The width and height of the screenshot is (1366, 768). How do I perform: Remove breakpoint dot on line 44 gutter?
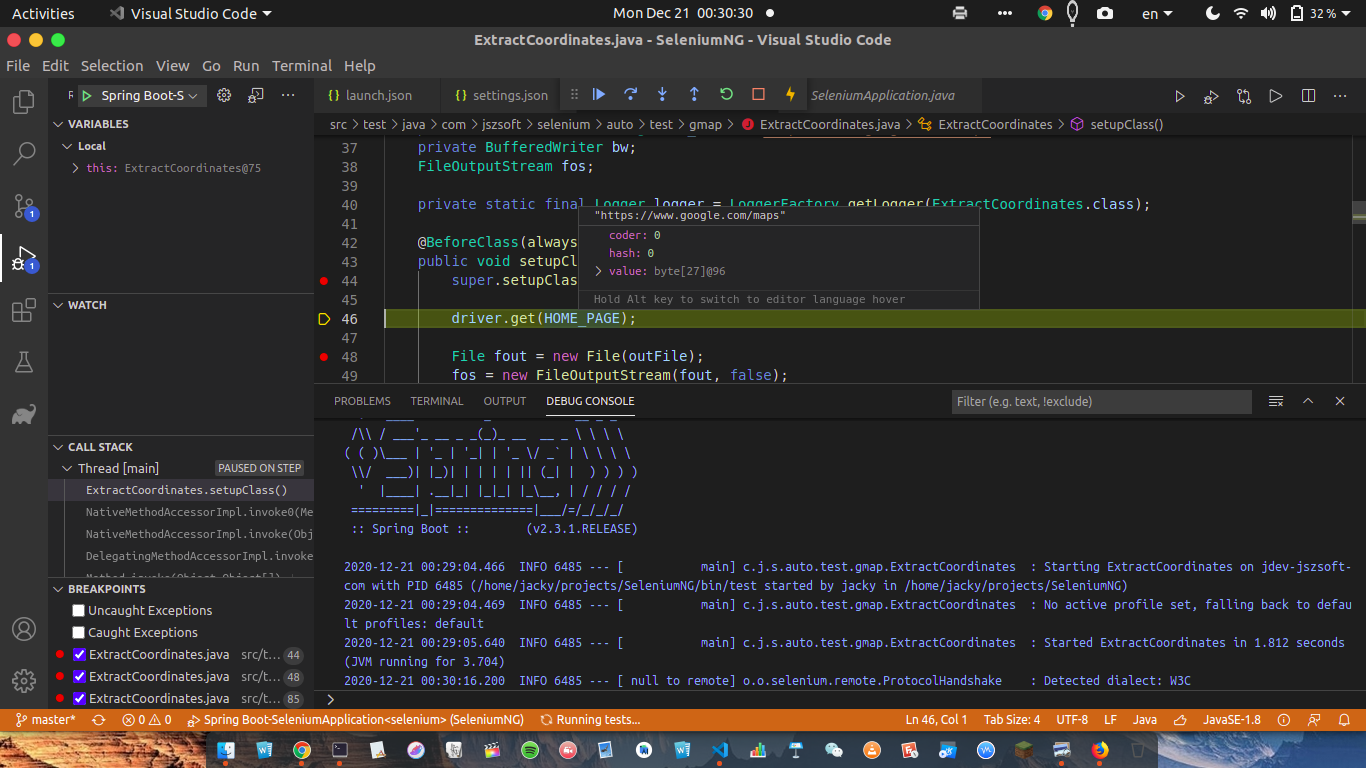pos(323,281)
